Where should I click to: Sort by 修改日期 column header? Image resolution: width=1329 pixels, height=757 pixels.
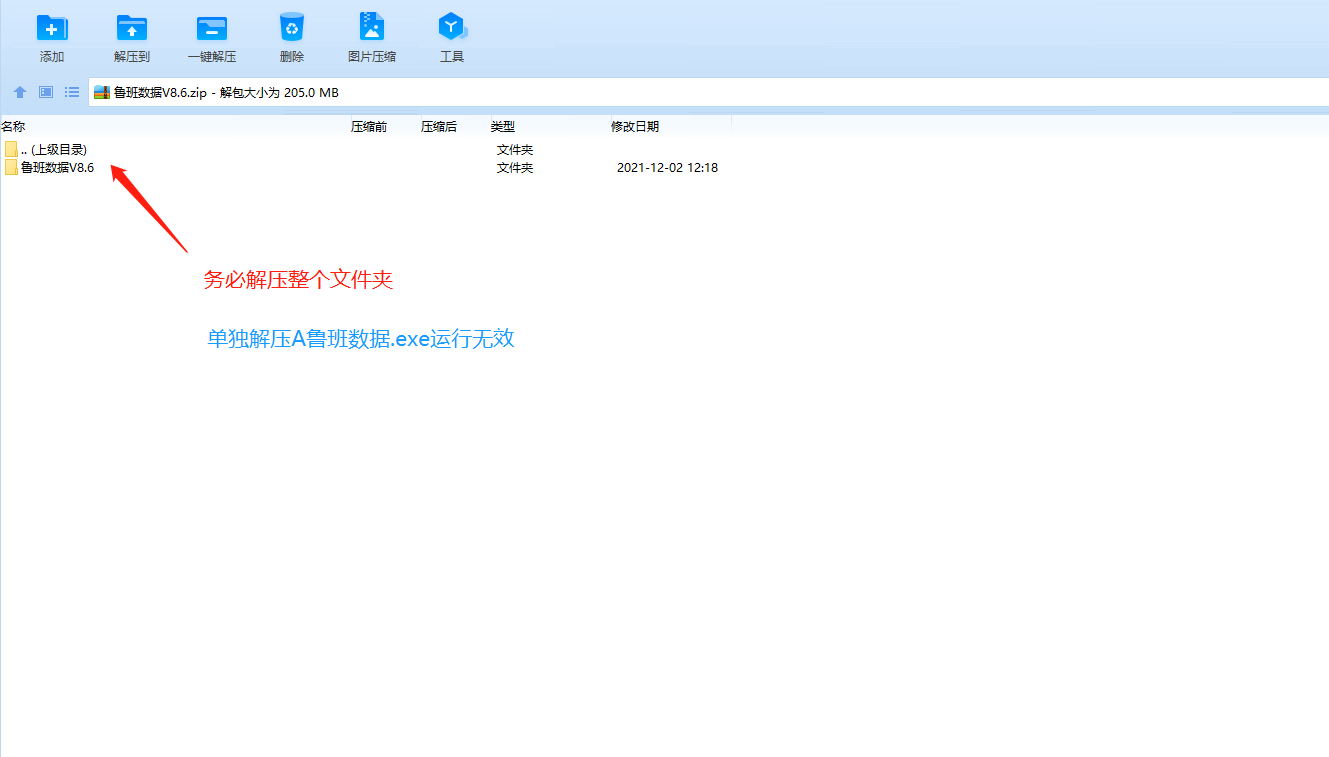click(635, 126)
